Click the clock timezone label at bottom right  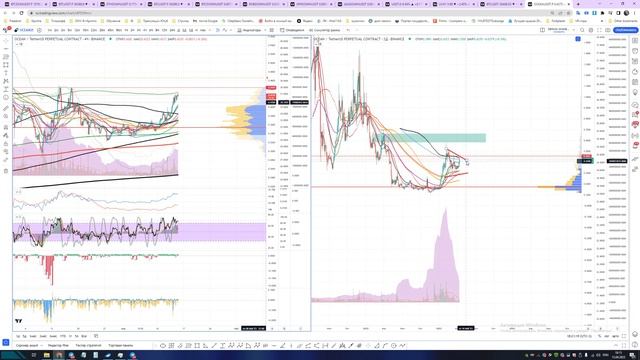click(579, 336)
